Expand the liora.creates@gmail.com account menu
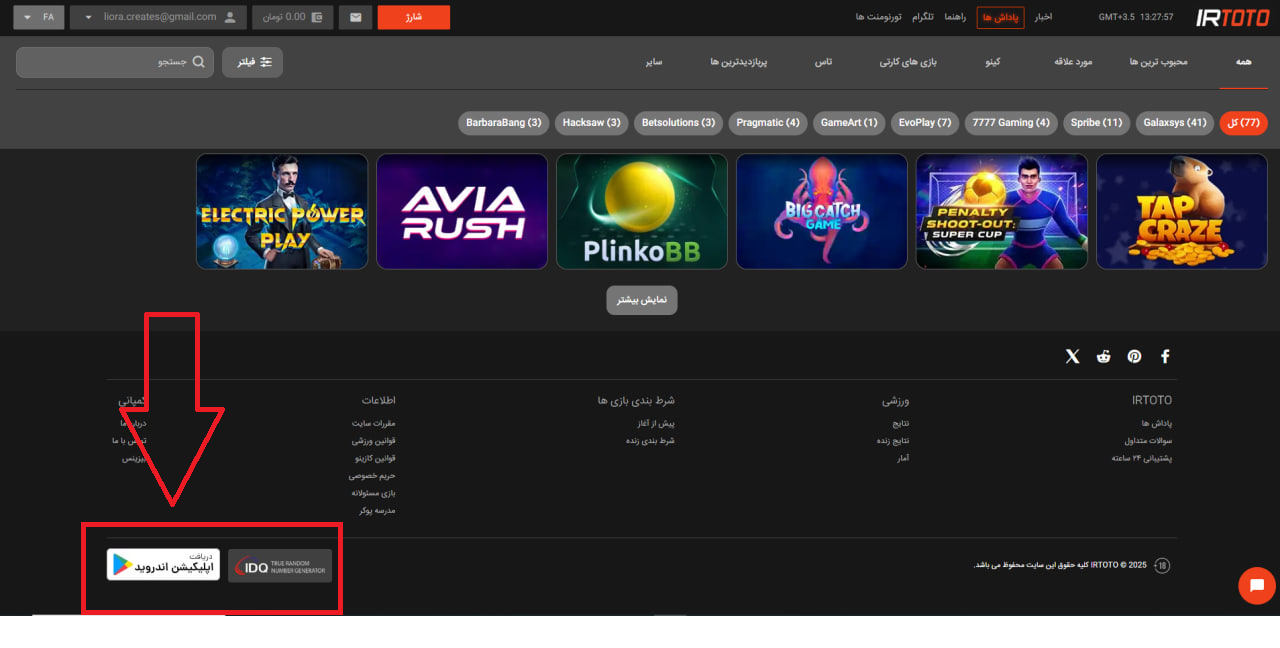The height and width of the screenshot is (648, 1280). (160, 17)
